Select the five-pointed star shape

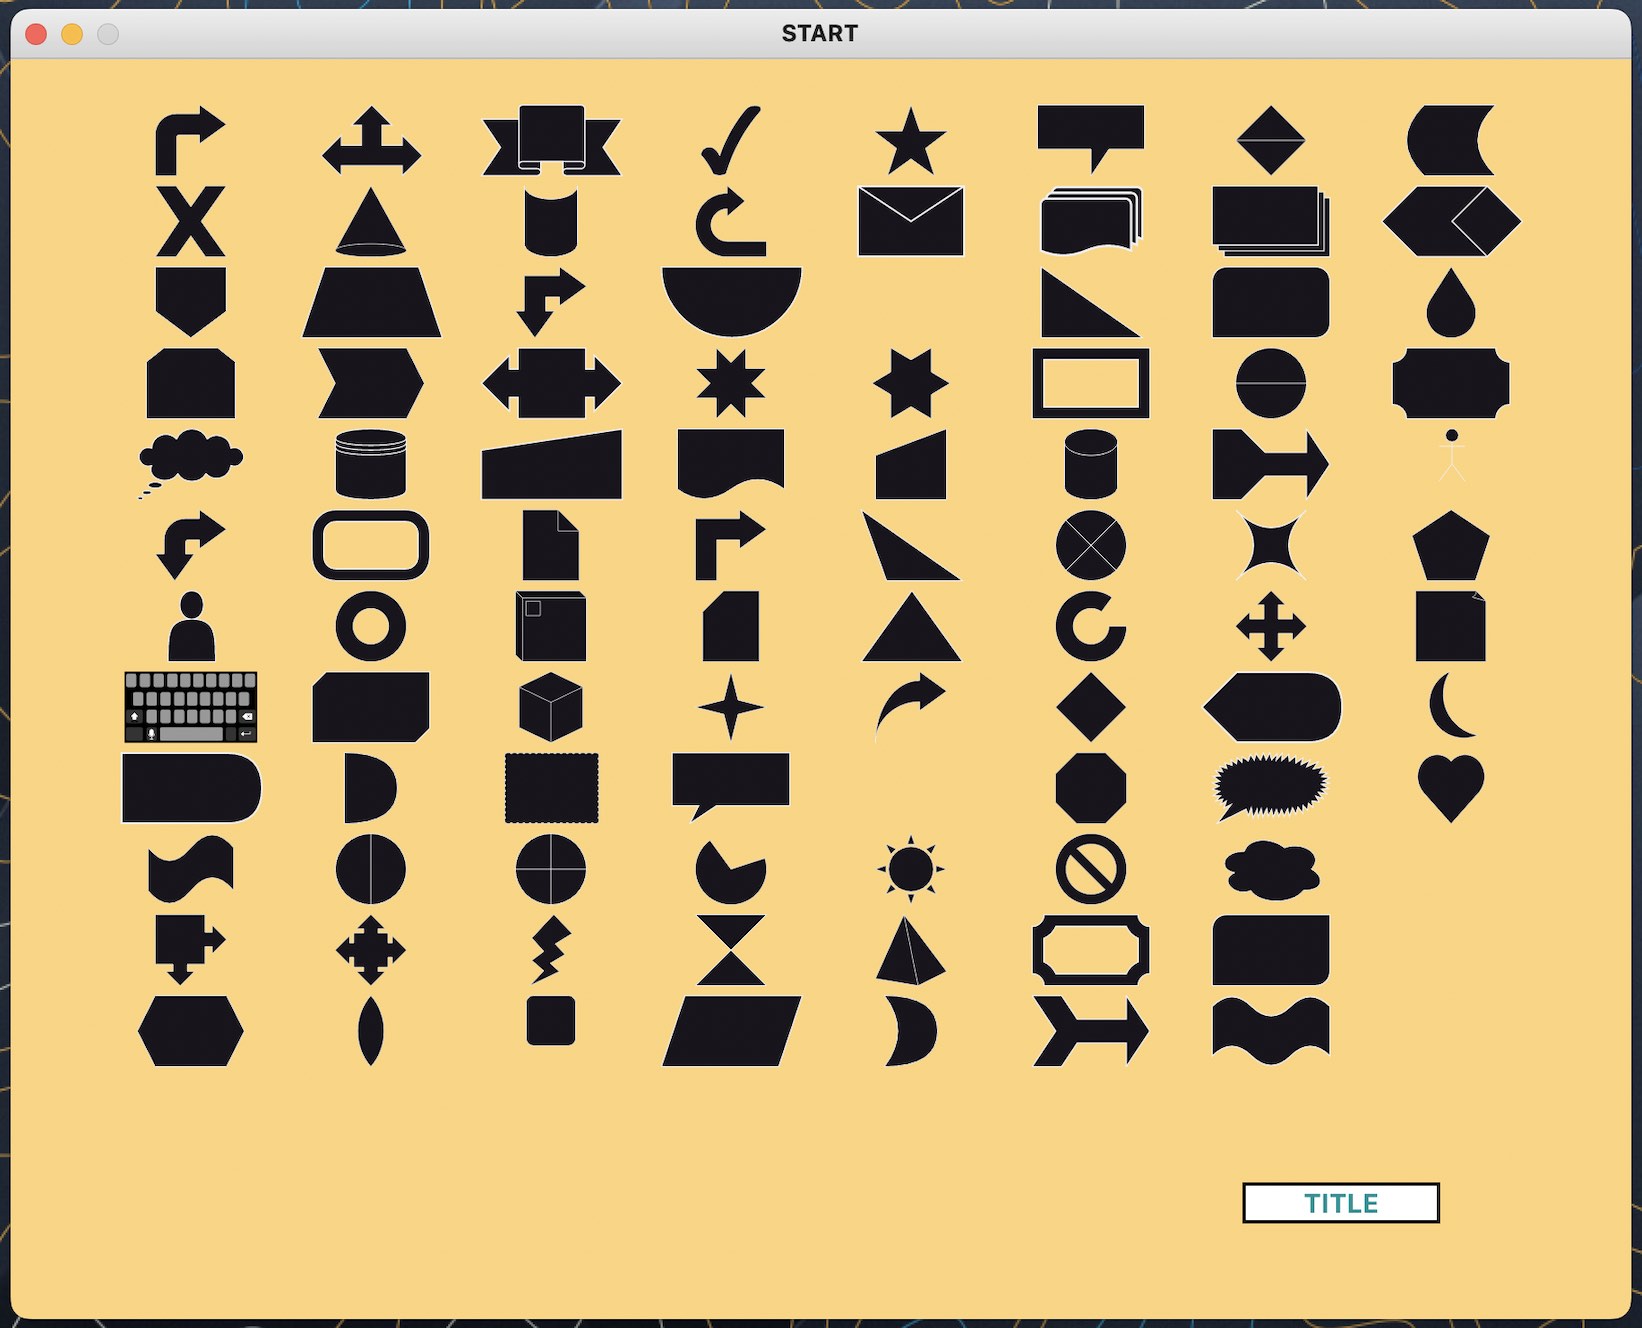click(910, 142)
